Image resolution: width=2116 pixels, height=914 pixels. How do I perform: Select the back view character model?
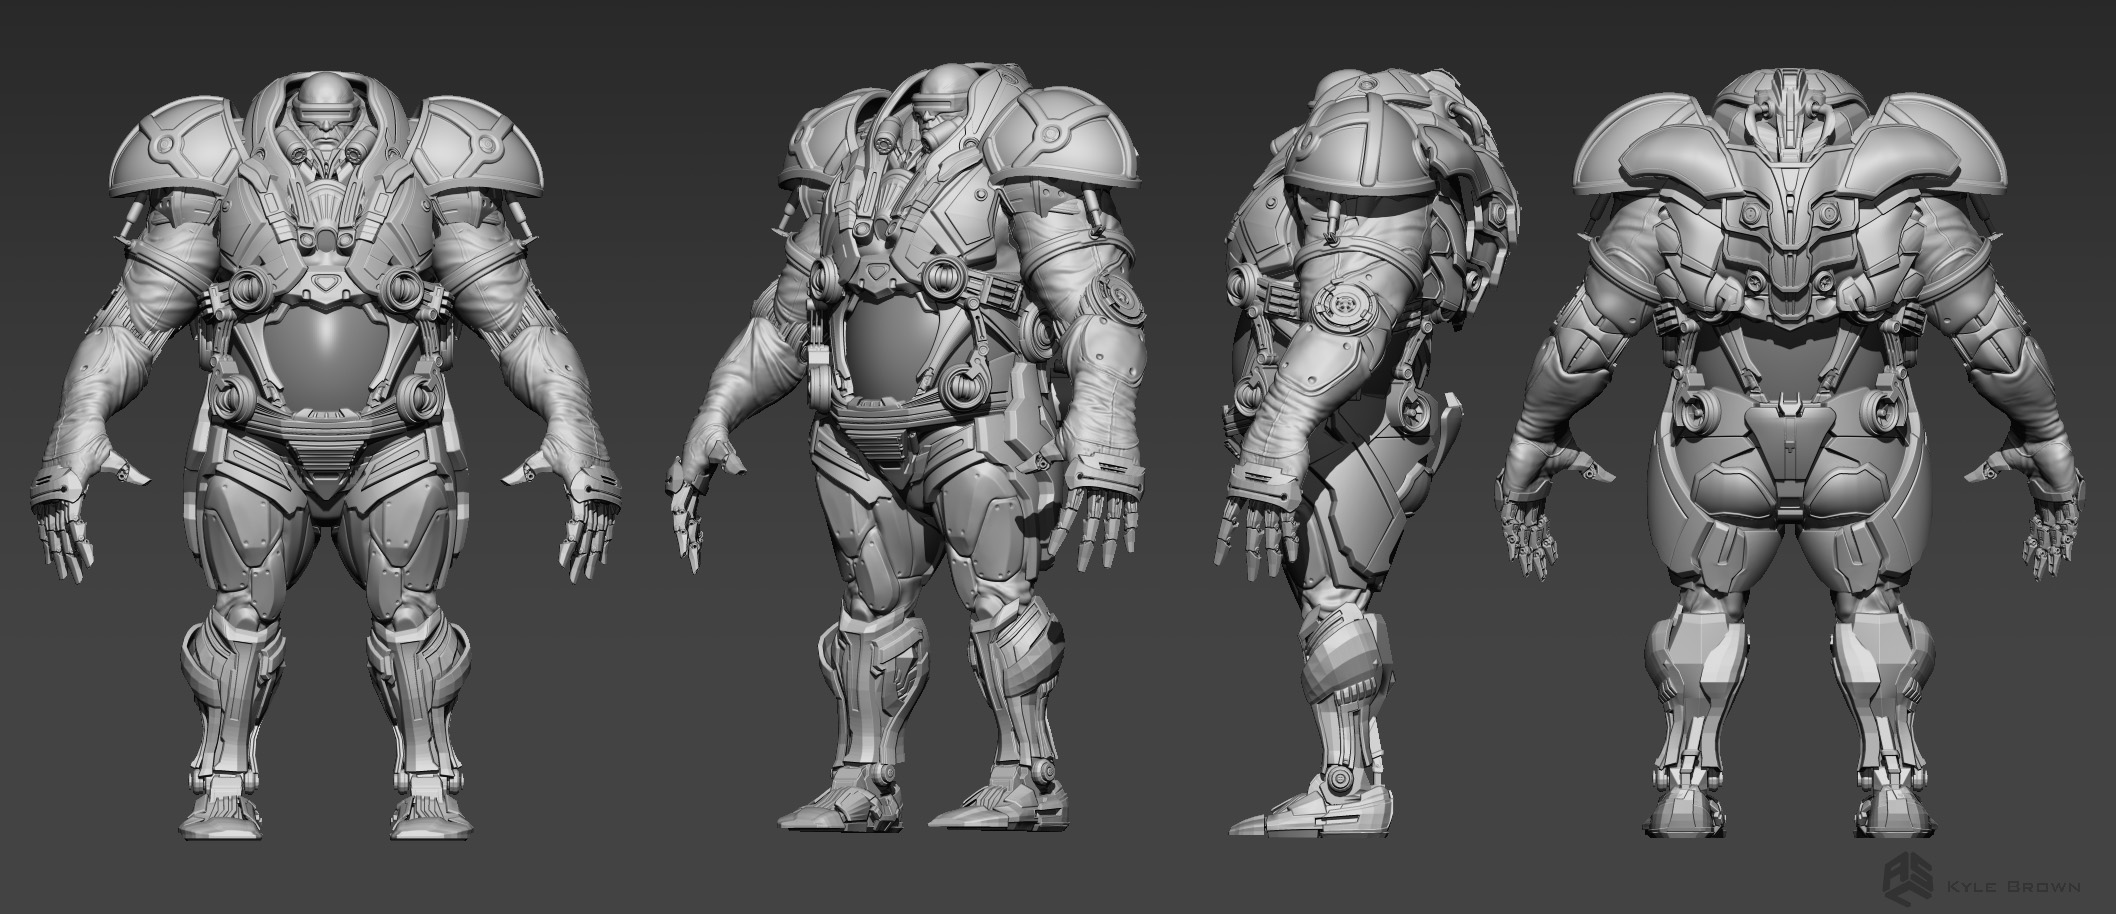1788,450
